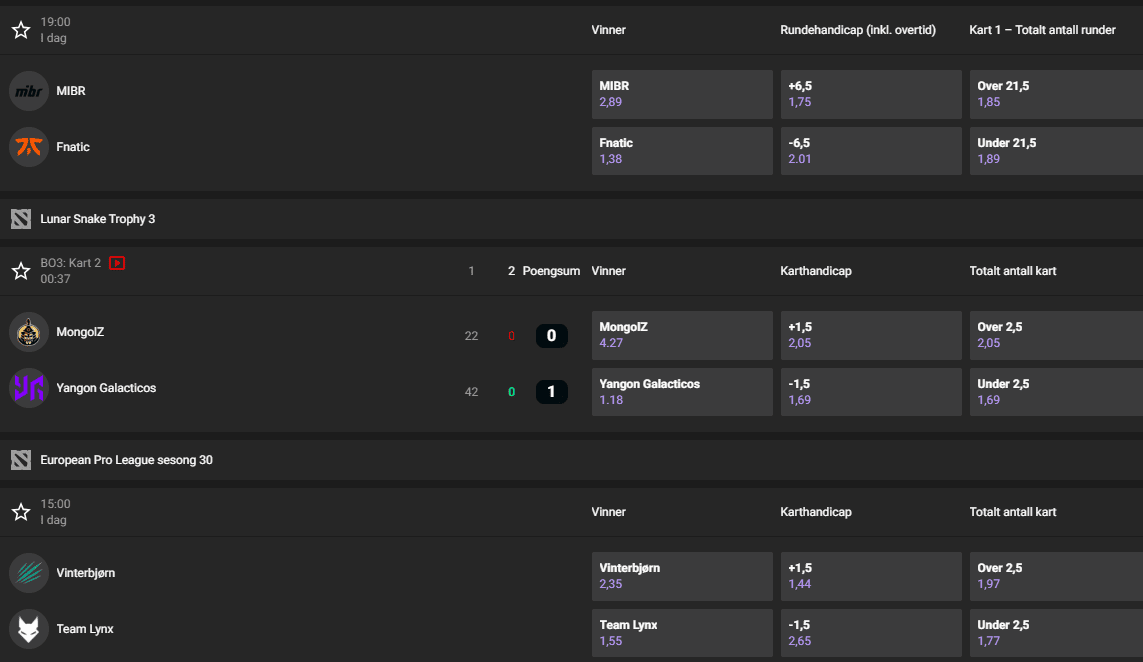Click the MongolZ team logo
The image size is (1143, 662).
coord(28,332)
